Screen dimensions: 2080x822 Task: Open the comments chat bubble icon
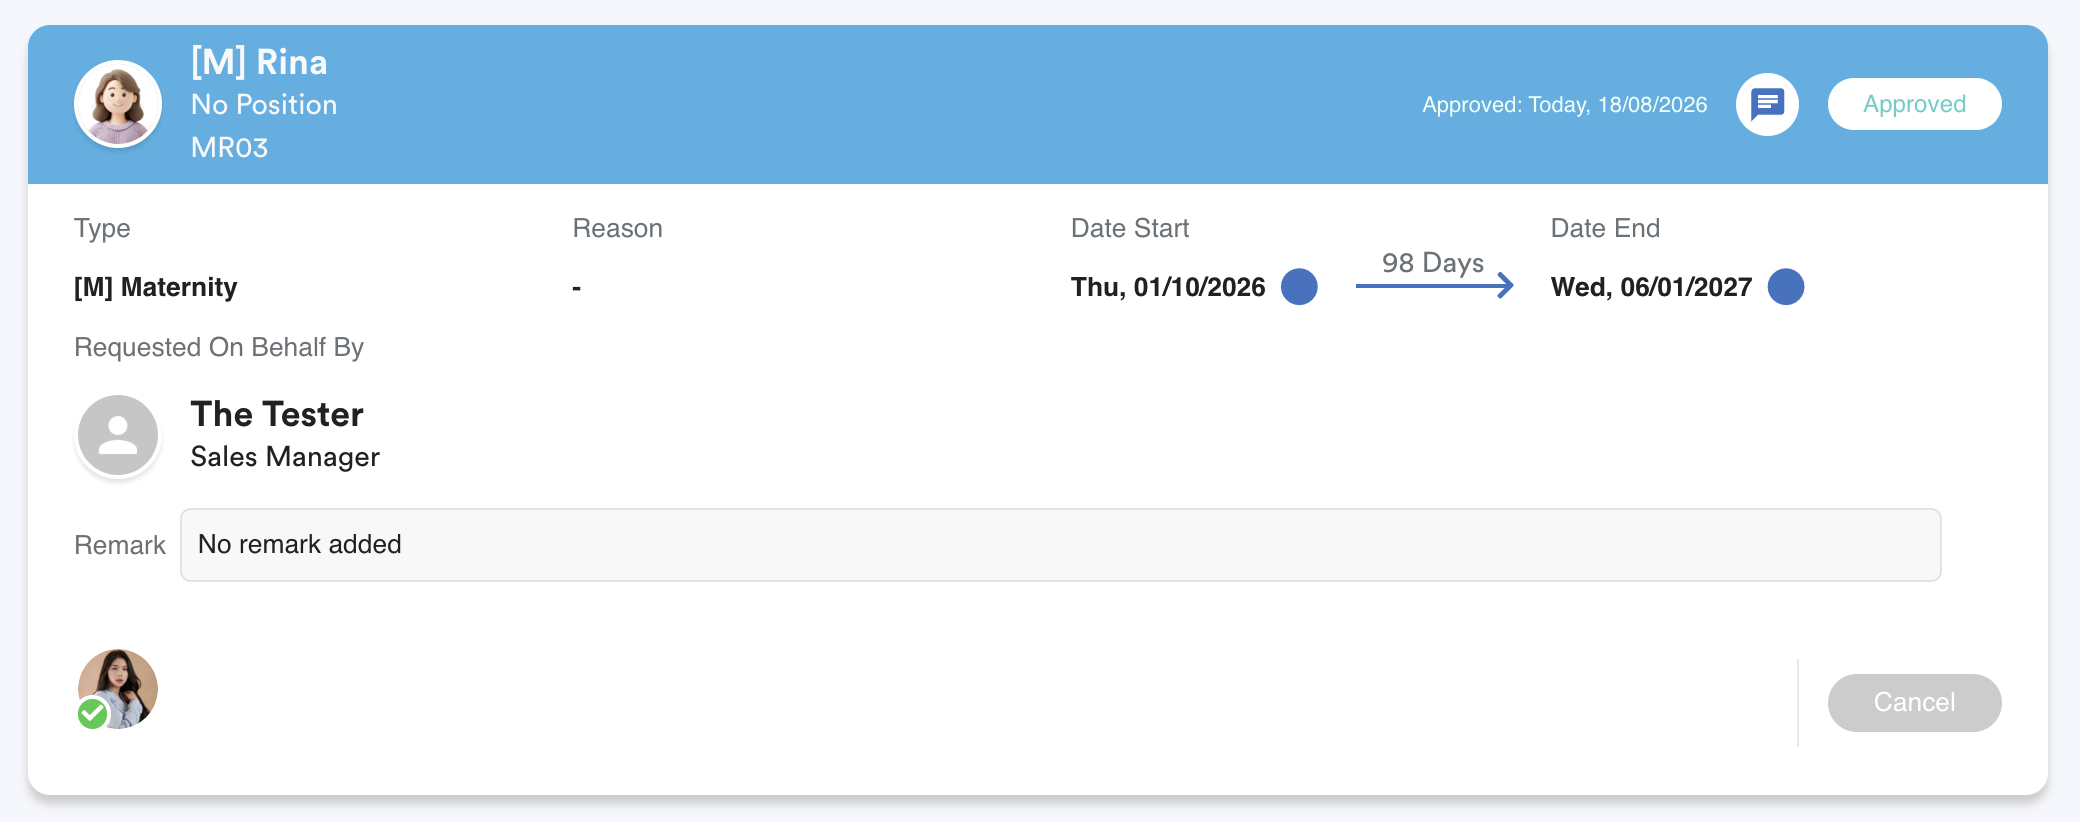tap(1767, 104)
